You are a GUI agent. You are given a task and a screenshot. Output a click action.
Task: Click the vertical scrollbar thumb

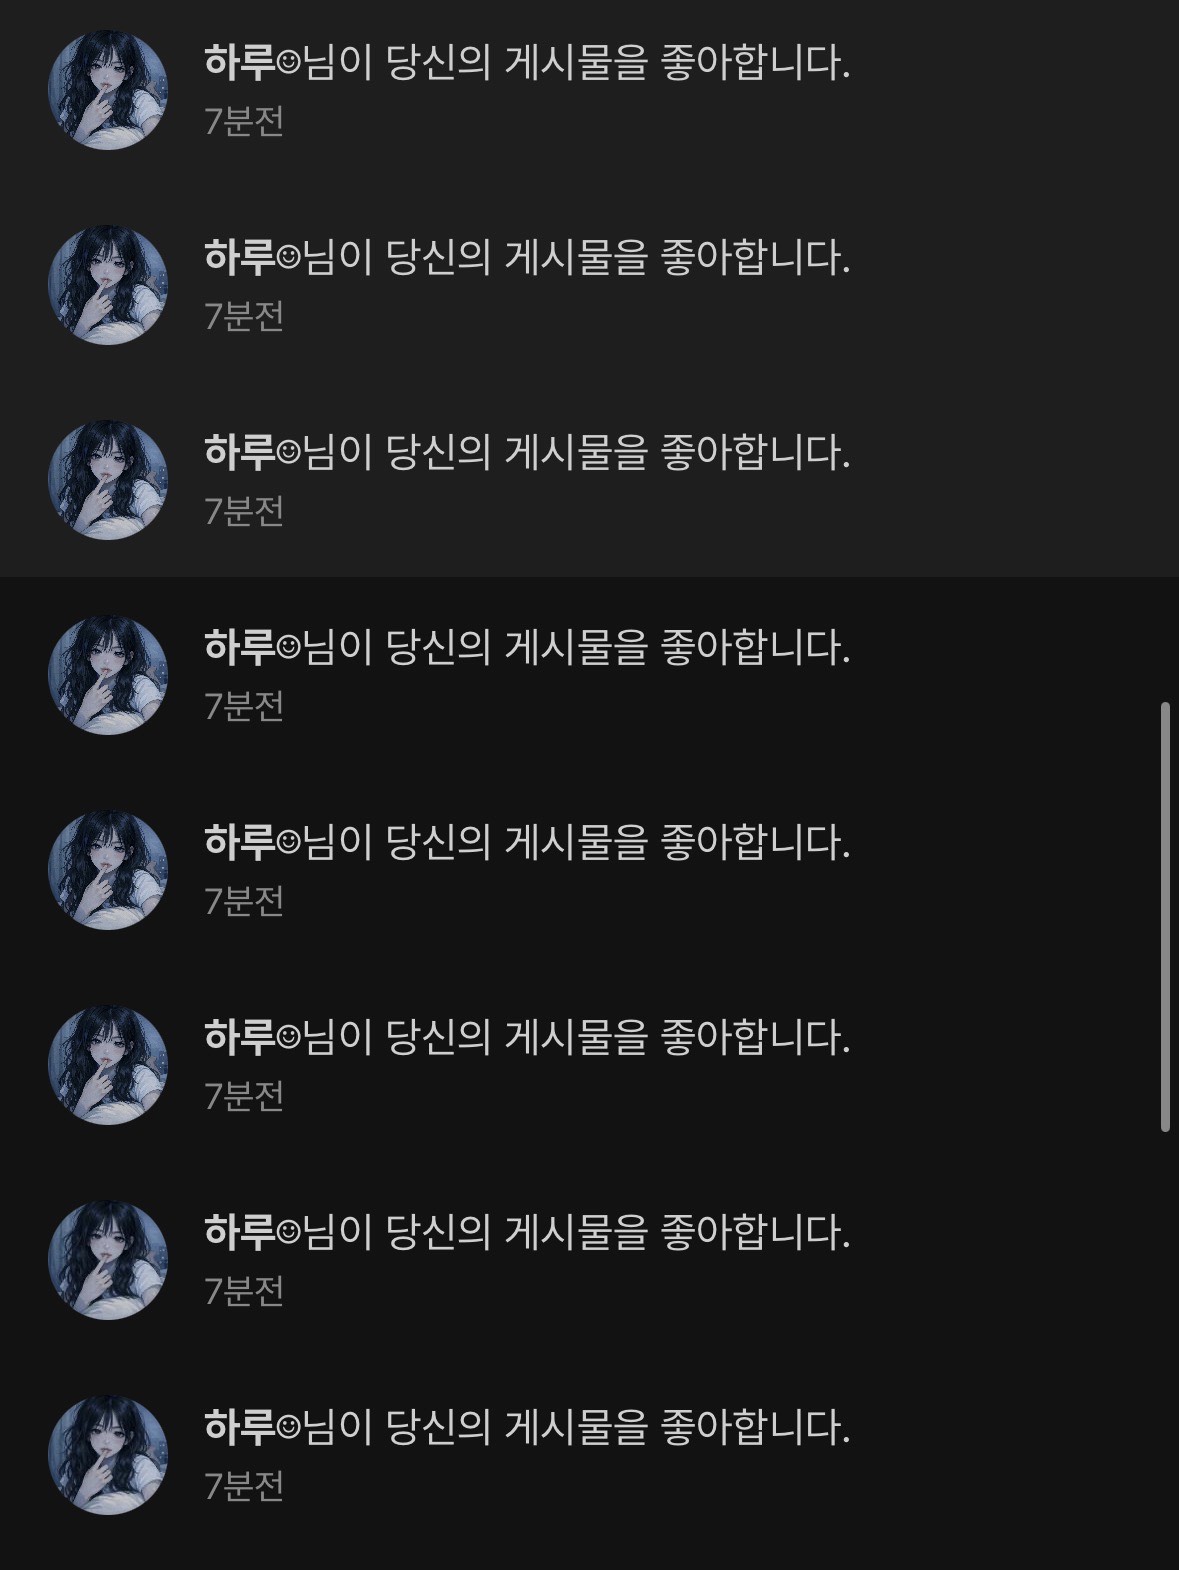pos(1165,917)
